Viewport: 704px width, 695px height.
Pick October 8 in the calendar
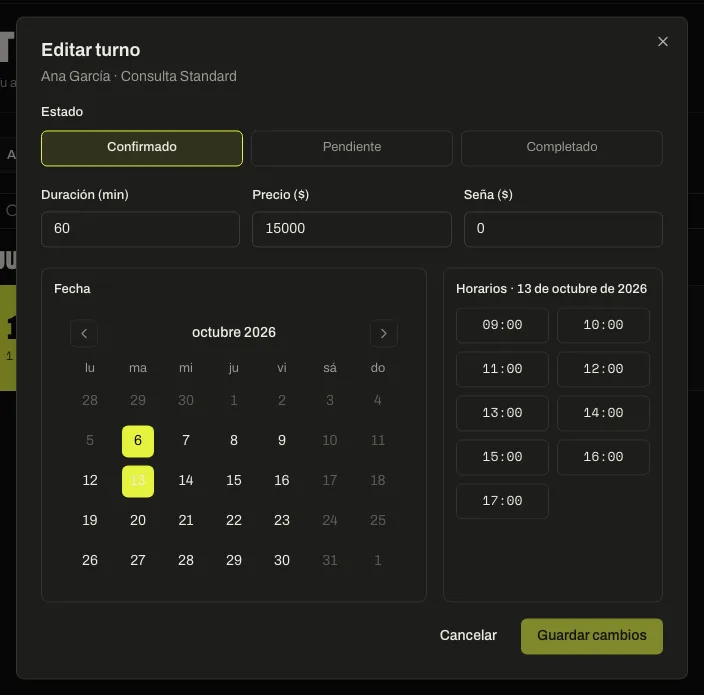[x=234, y=441]
